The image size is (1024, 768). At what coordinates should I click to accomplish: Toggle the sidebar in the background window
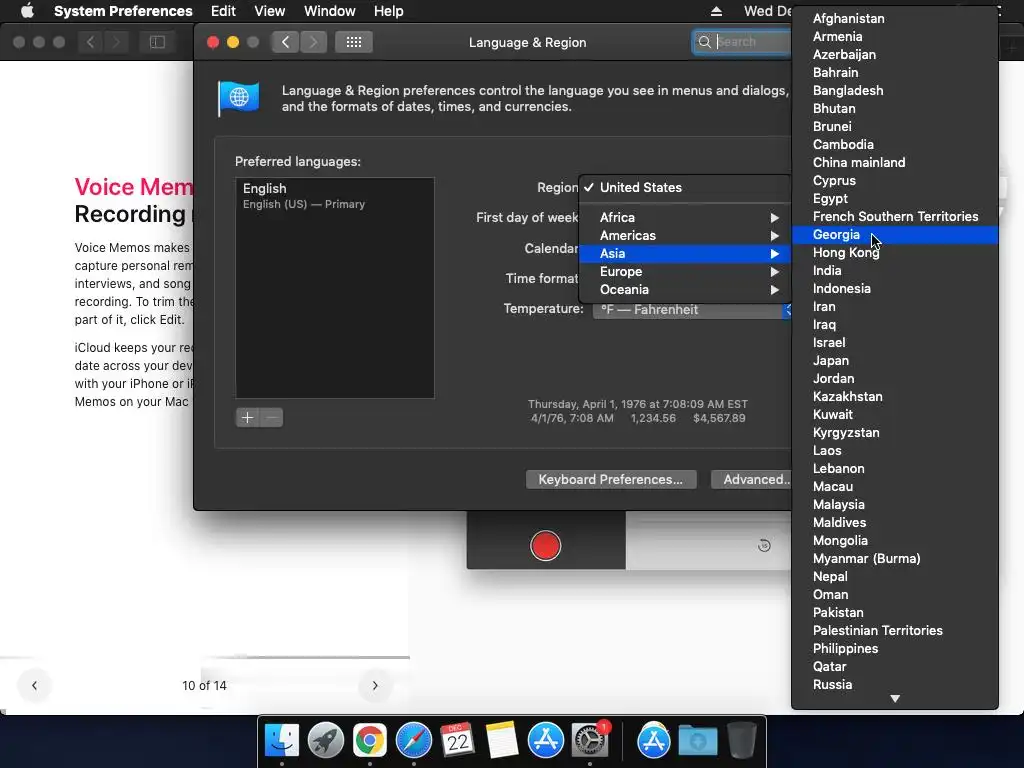[157, 42]
